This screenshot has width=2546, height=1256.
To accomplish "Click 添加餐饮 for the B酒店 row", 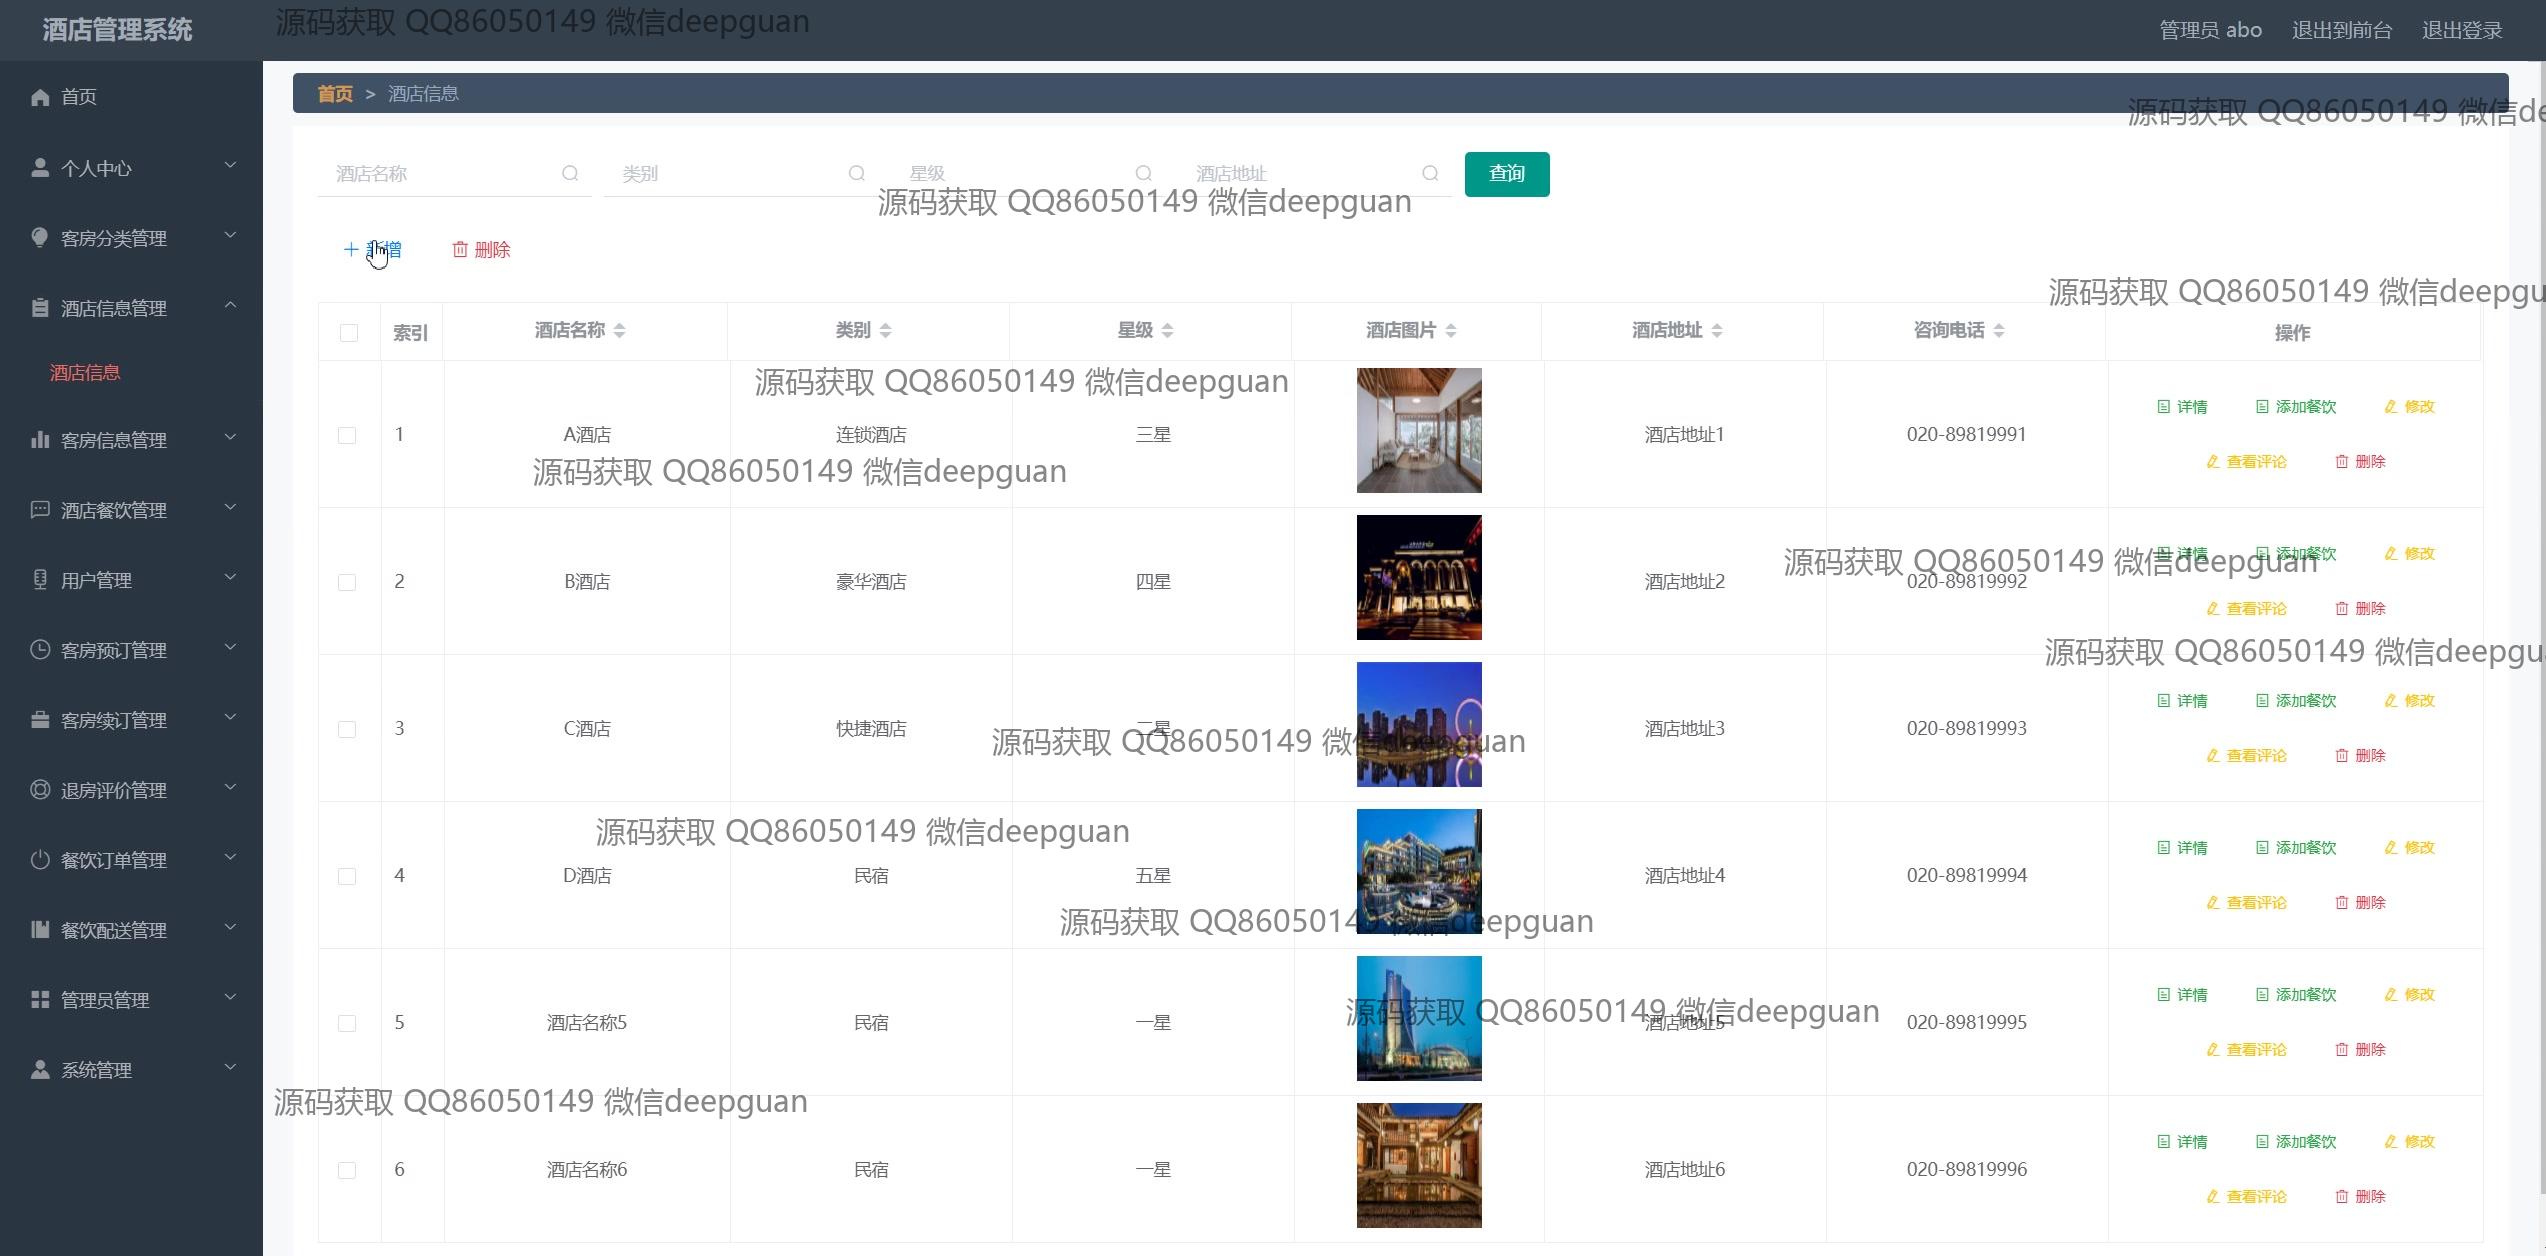I will click(2296, 554).
